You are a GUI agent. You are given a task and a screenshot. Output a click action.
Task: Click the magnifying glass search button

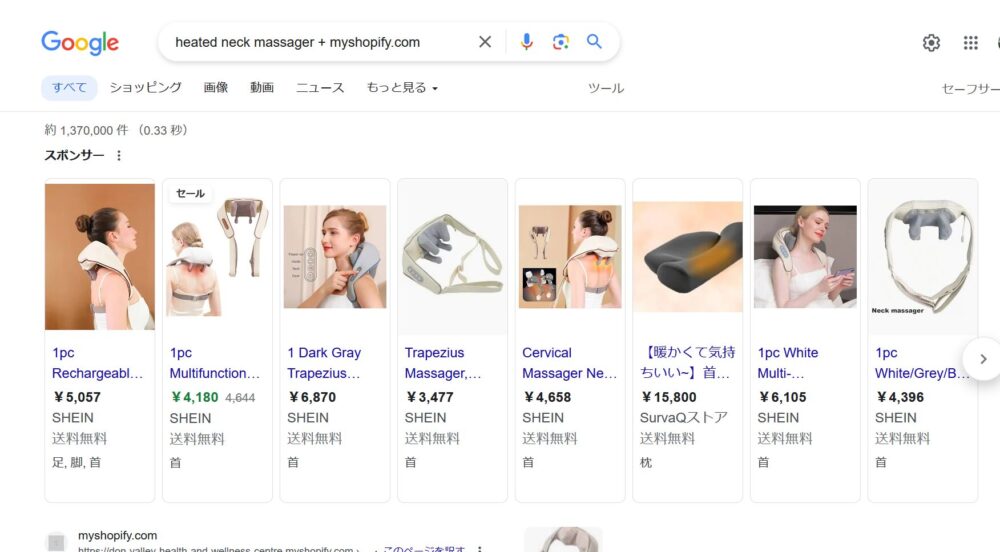click(x=595, y=42)
